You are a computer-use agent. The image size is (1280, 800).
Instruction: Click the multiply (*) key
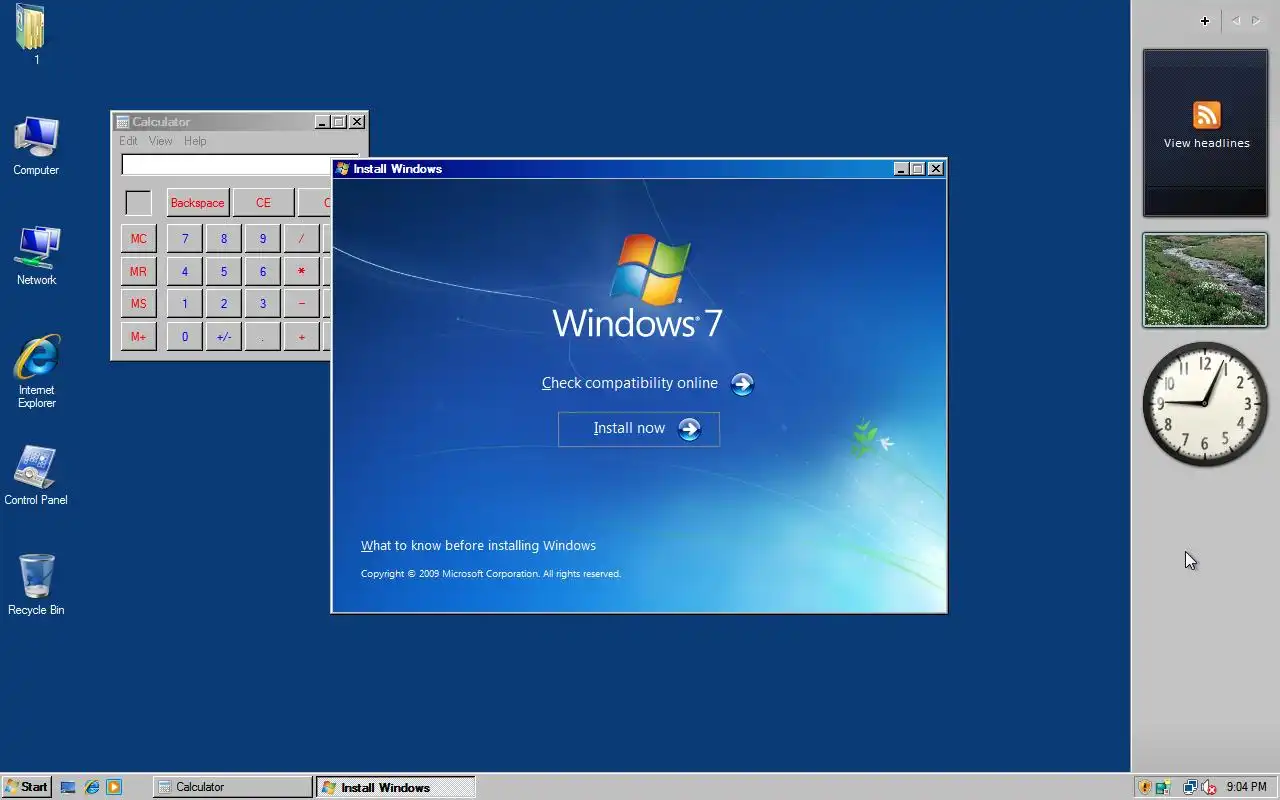pyautogui.click(x=301, y=272)
